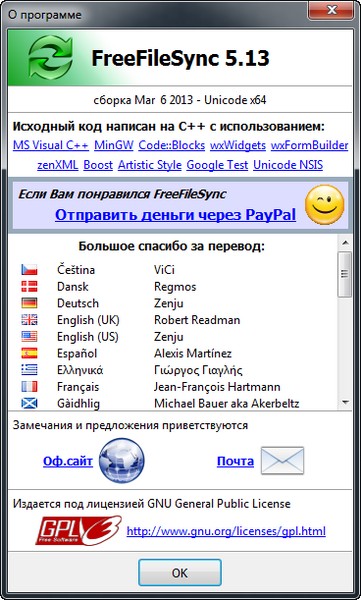Open the zenXML link
The height and width of the screenshot is (600, 361).
point(57,165)
